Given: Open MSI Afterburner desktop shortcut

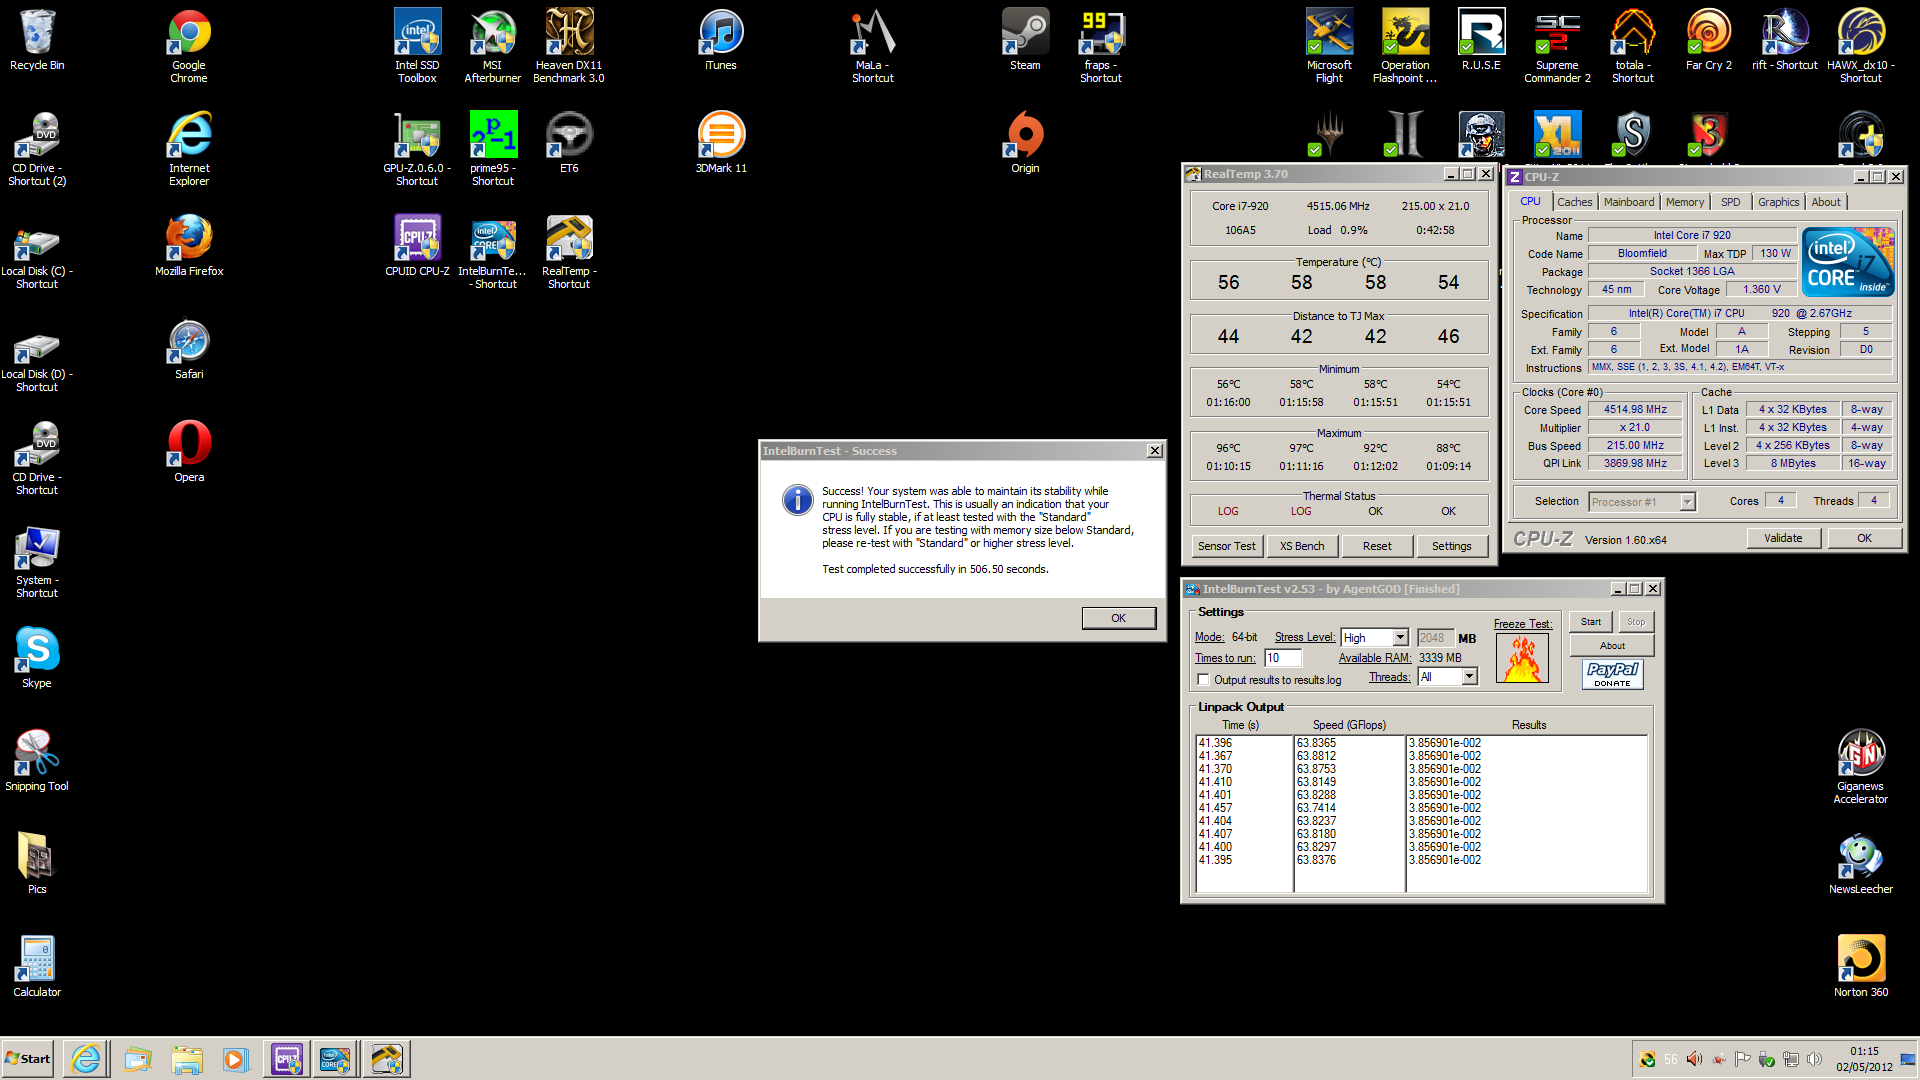Looking at the screenshot, I should point(493,33).
